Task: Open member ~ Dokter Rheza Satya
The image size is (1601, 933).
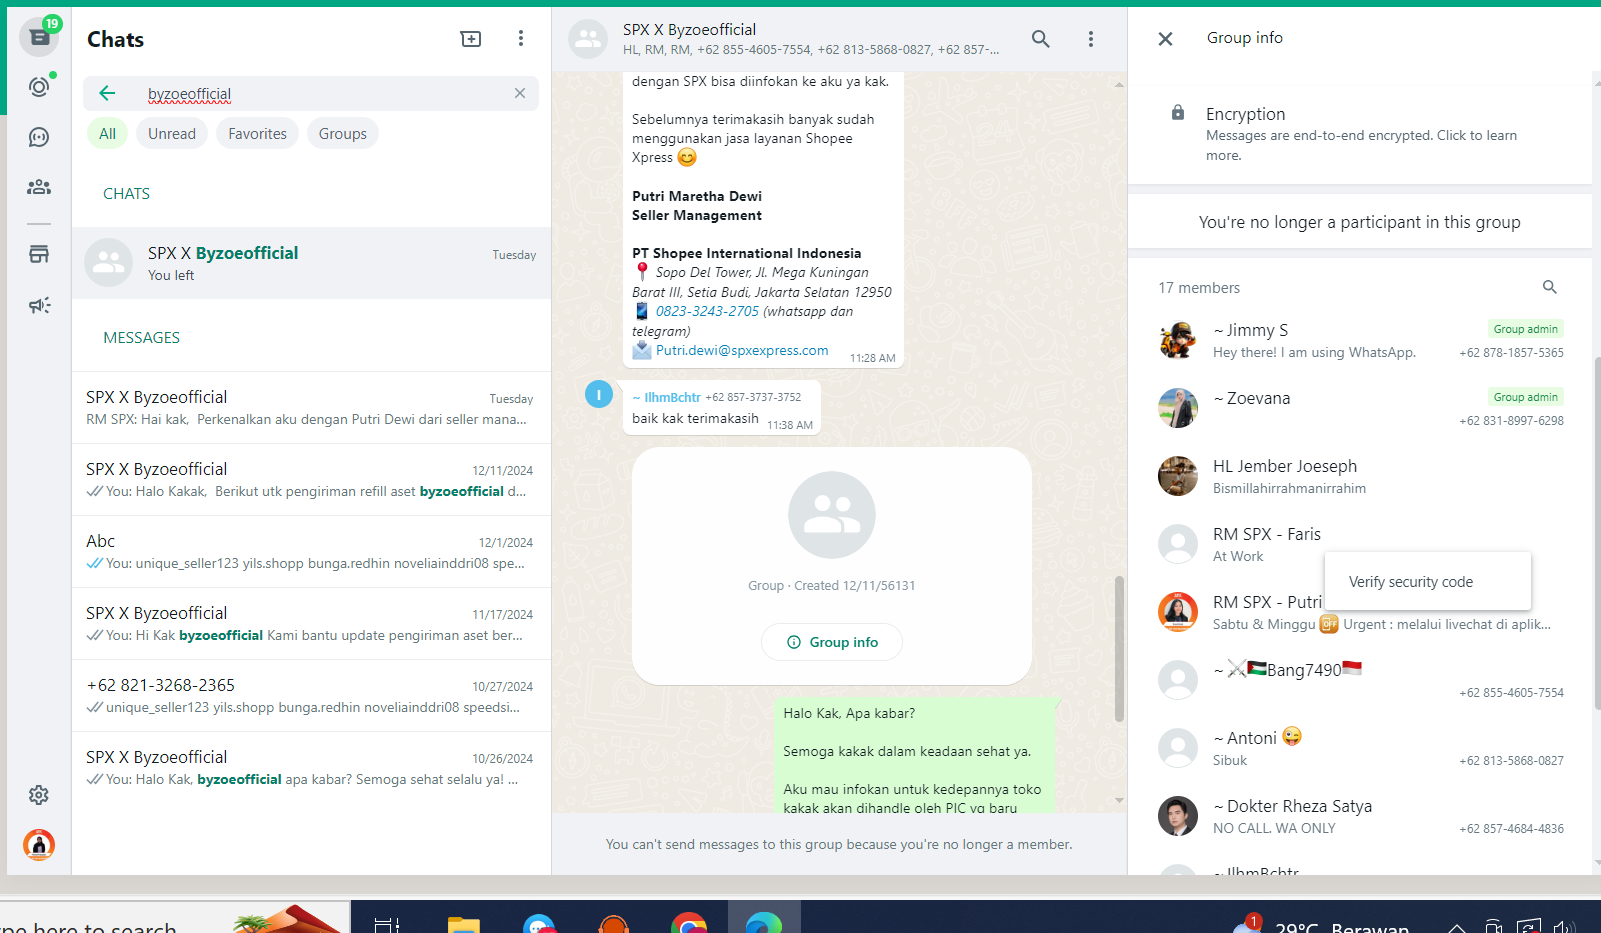Action: 1360,816
